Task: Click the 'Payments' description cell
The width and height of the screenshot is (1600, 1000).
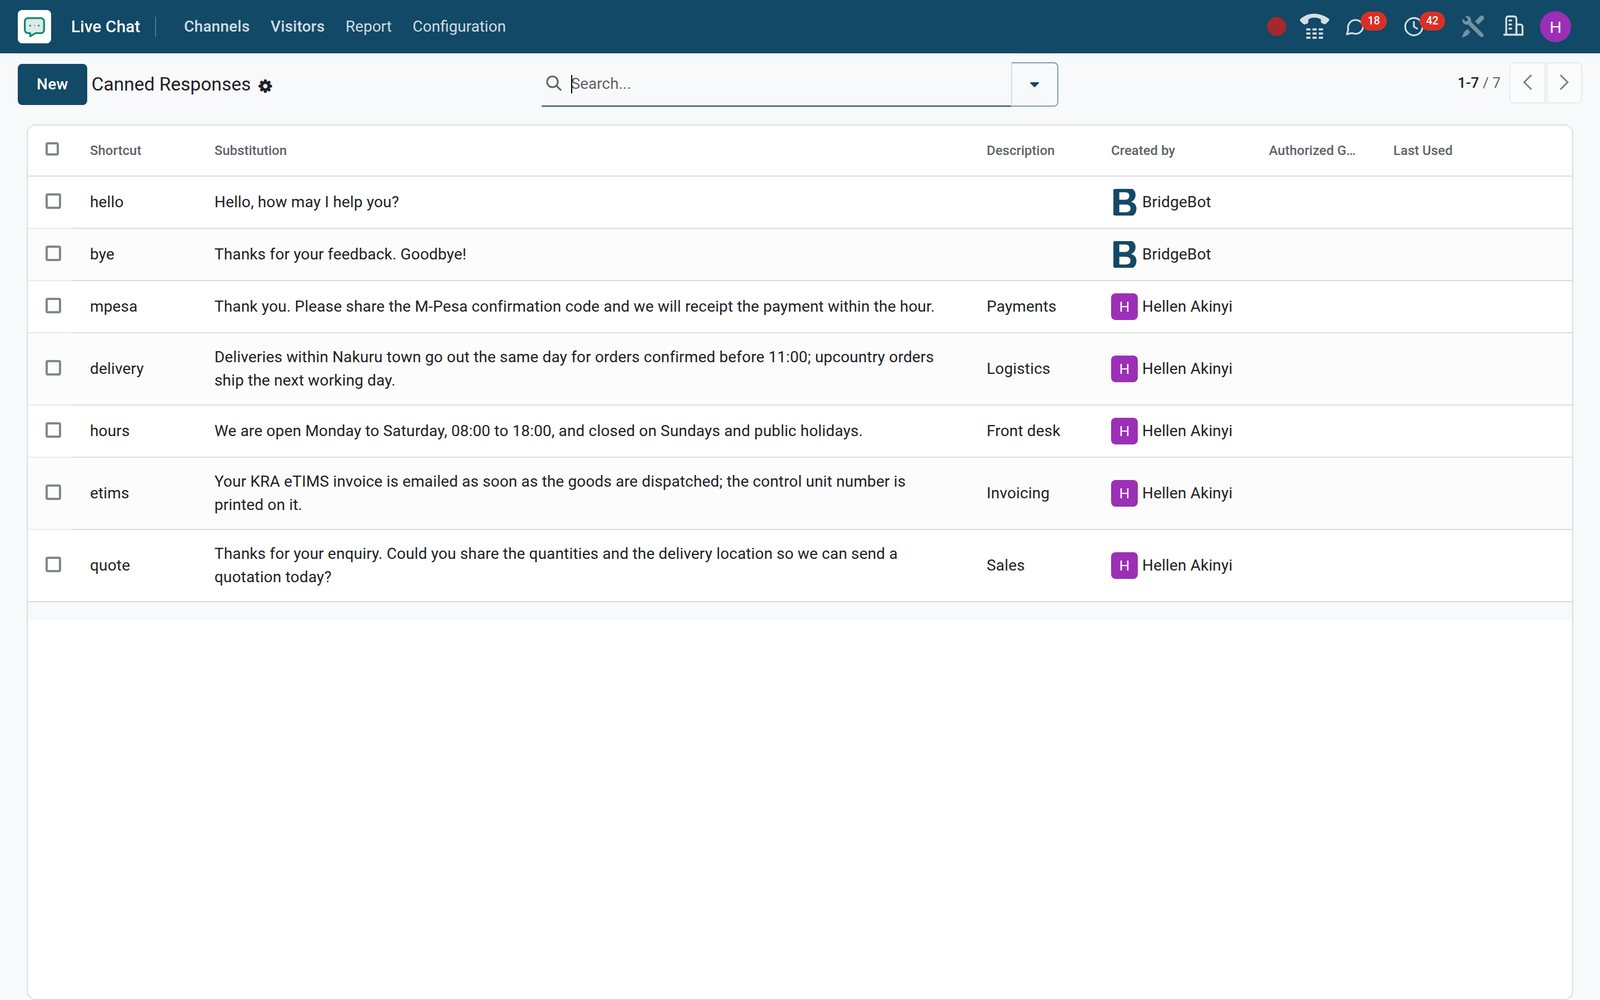Action: [1021, 307]
